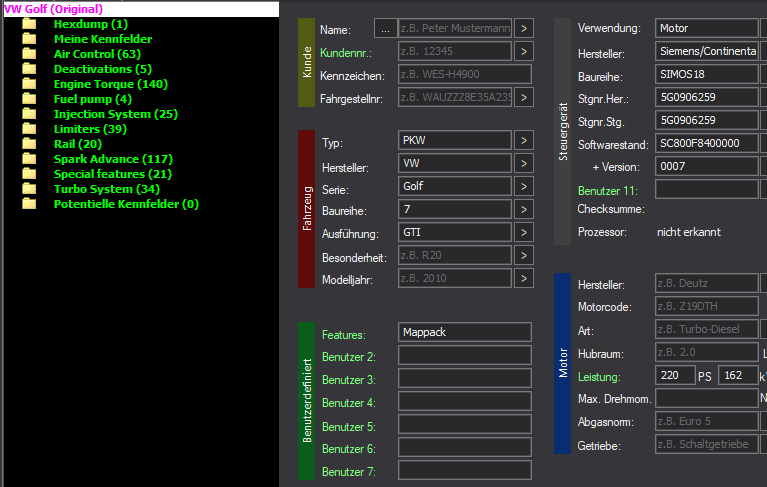Viewport: 767px width, 487px height.
Task: Click the Injection System folder icon
Action: coord(29,114)
